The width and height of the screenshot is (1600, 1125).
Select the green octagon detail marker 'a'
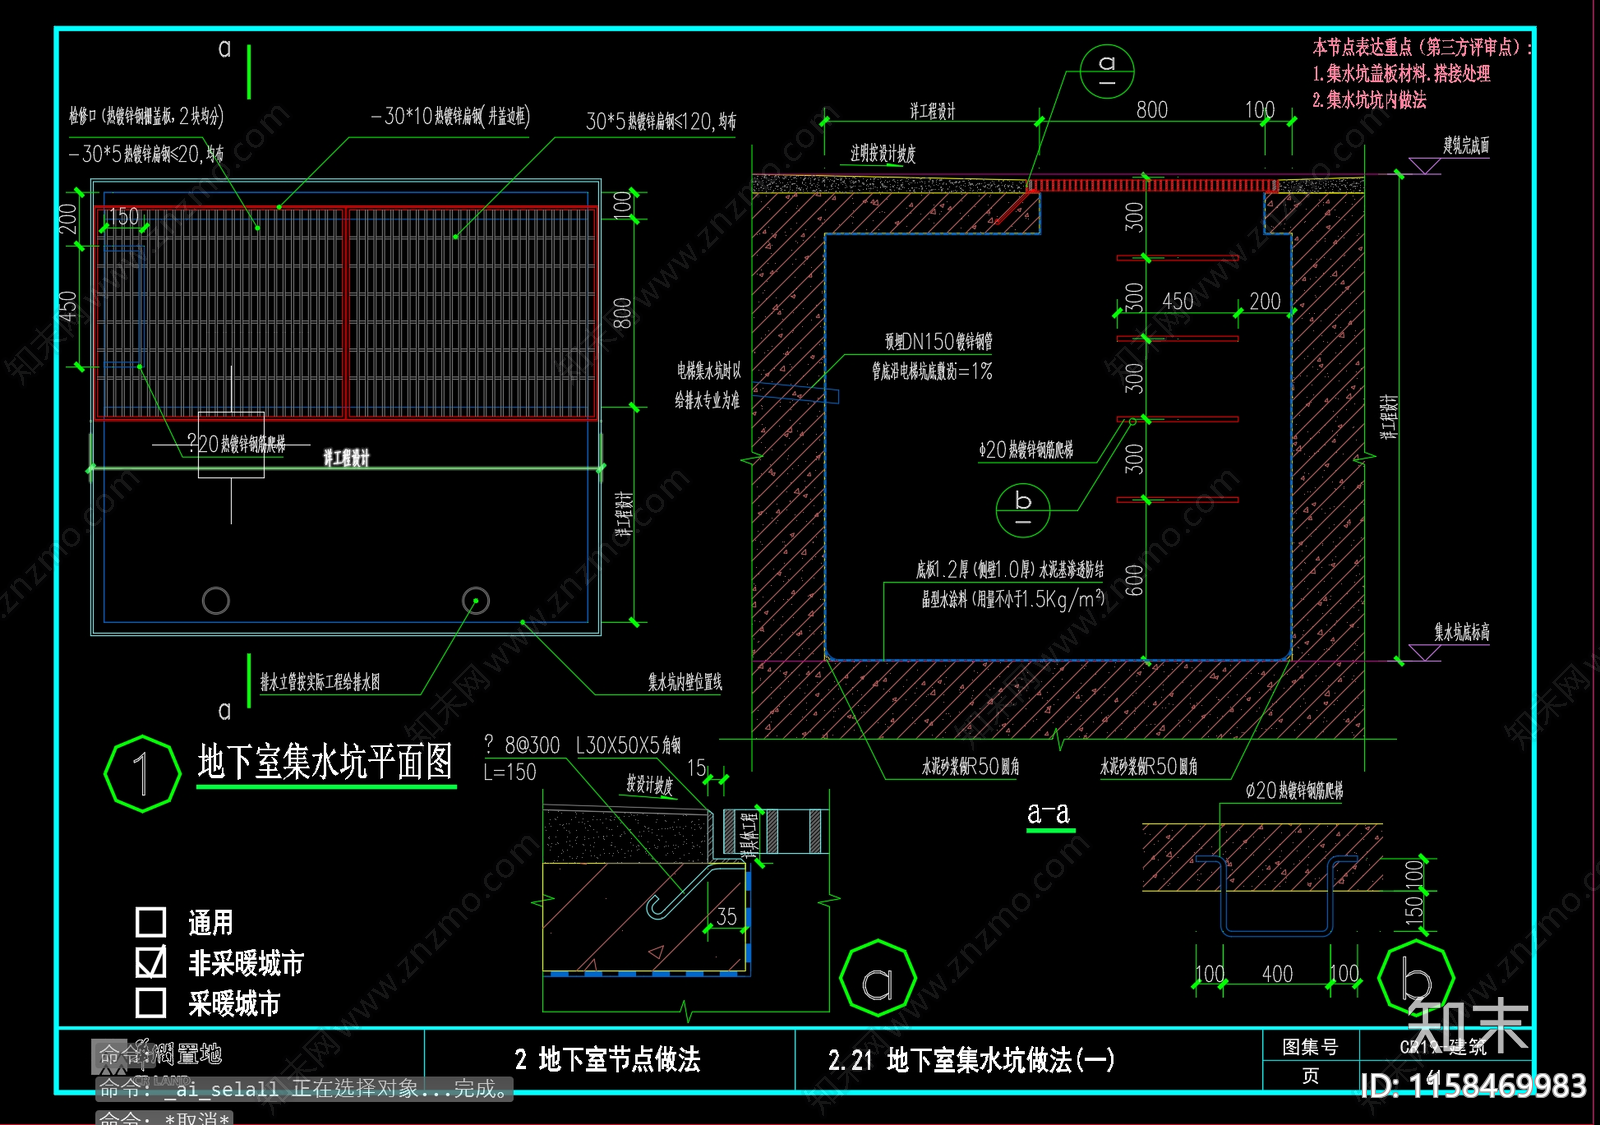pyautogui.click(x=877, y=979)
